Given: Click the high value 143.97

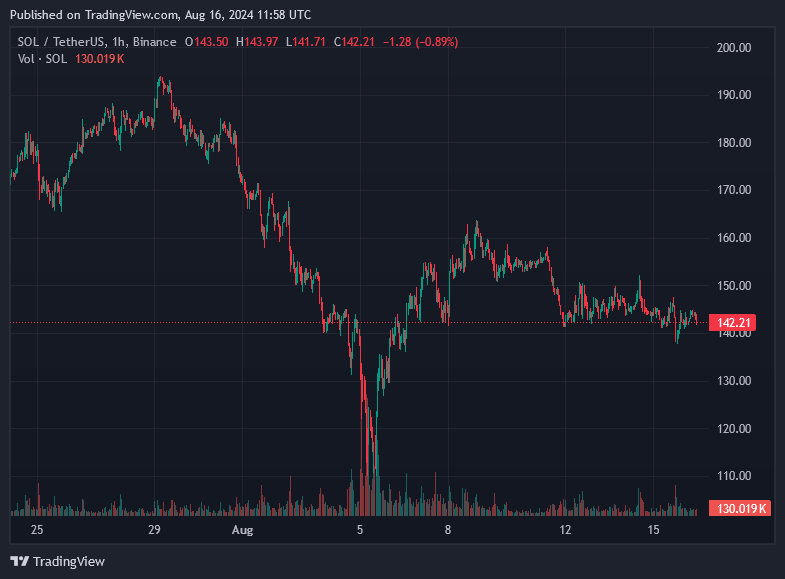Looking at the screenshot, I should pyautogui.click(x=261, y=42).
